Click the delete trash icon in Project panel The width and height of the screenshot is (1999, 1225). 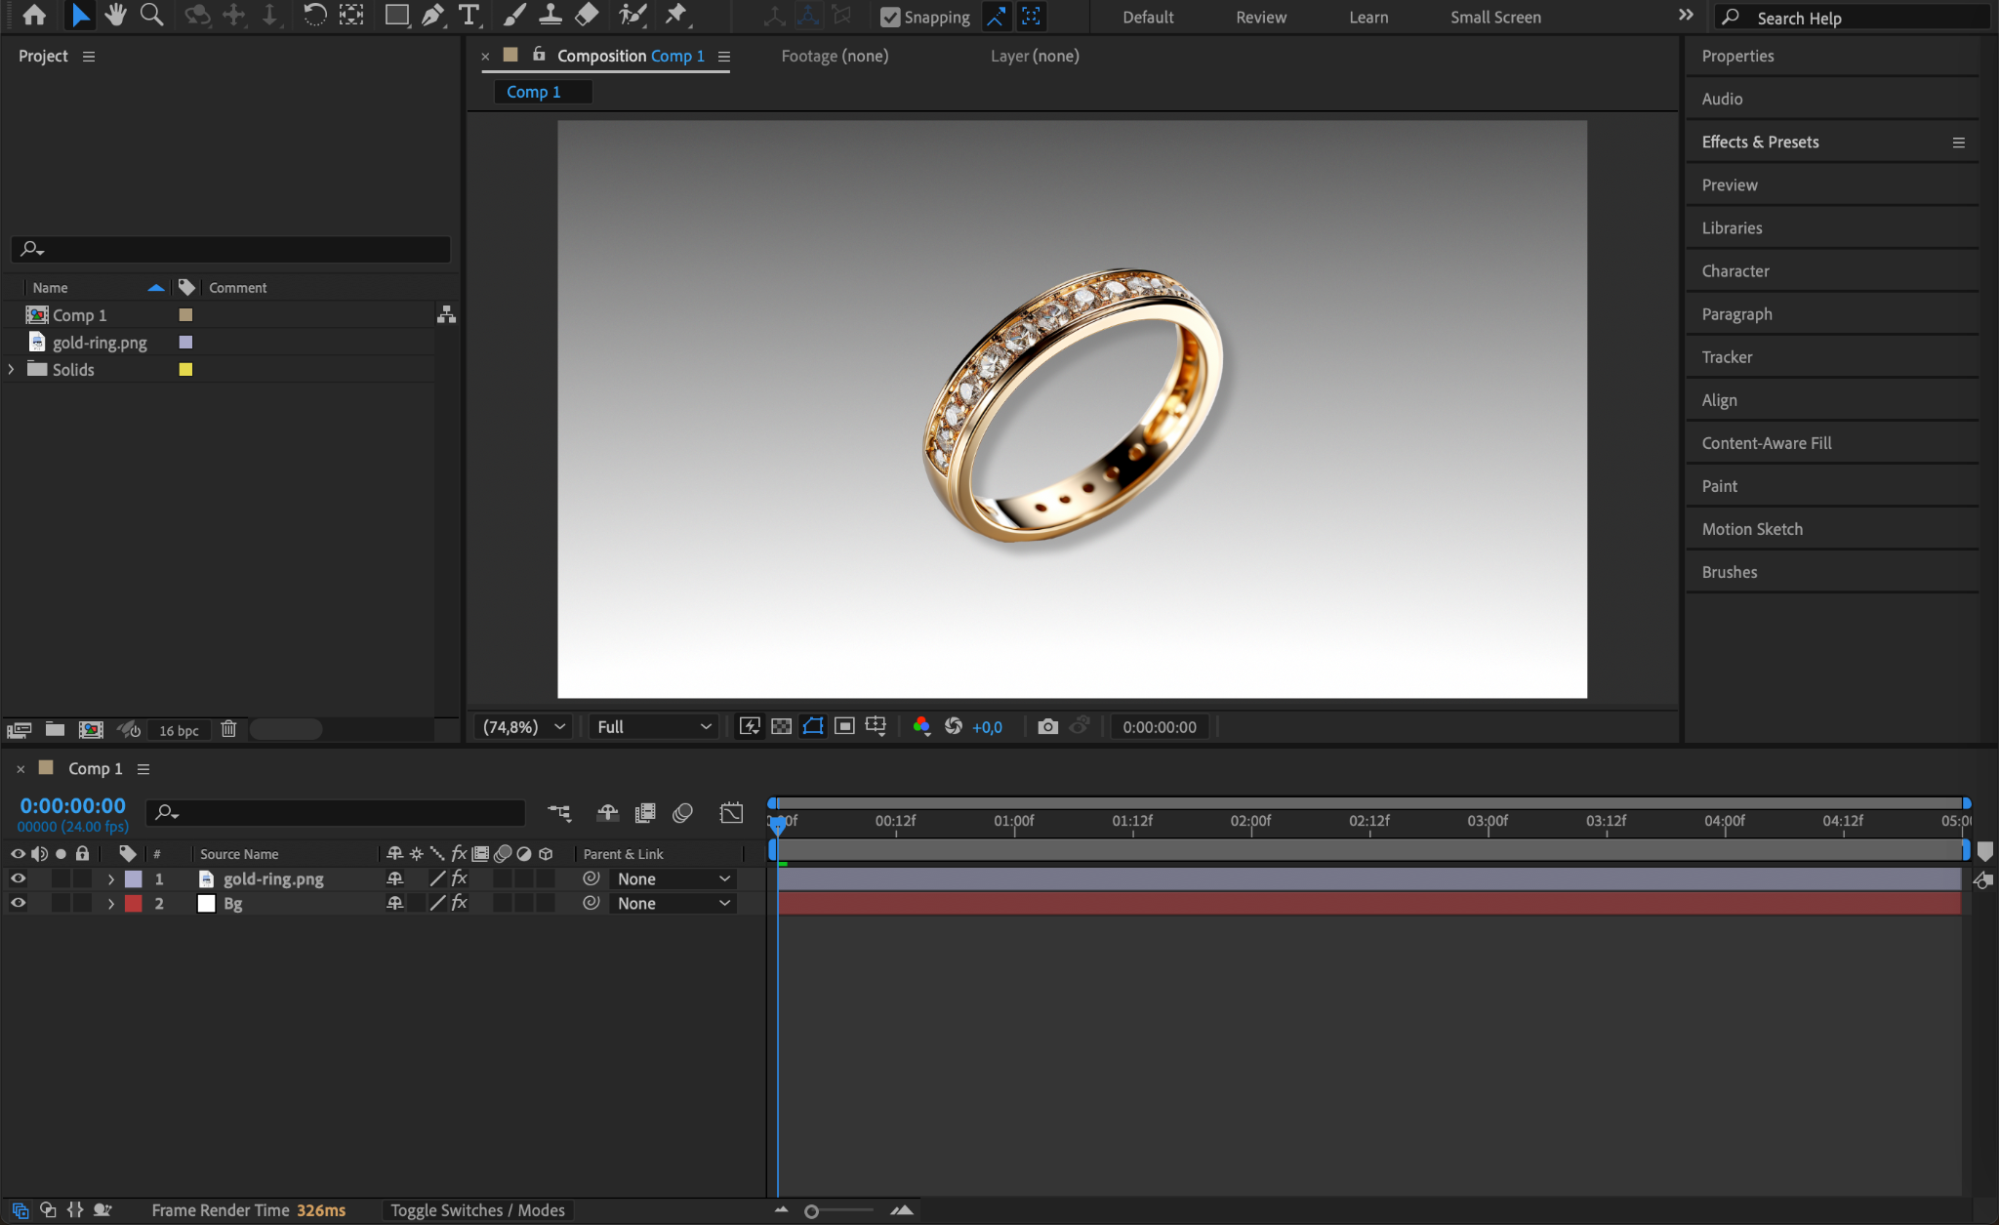click(x=229, y=729)
